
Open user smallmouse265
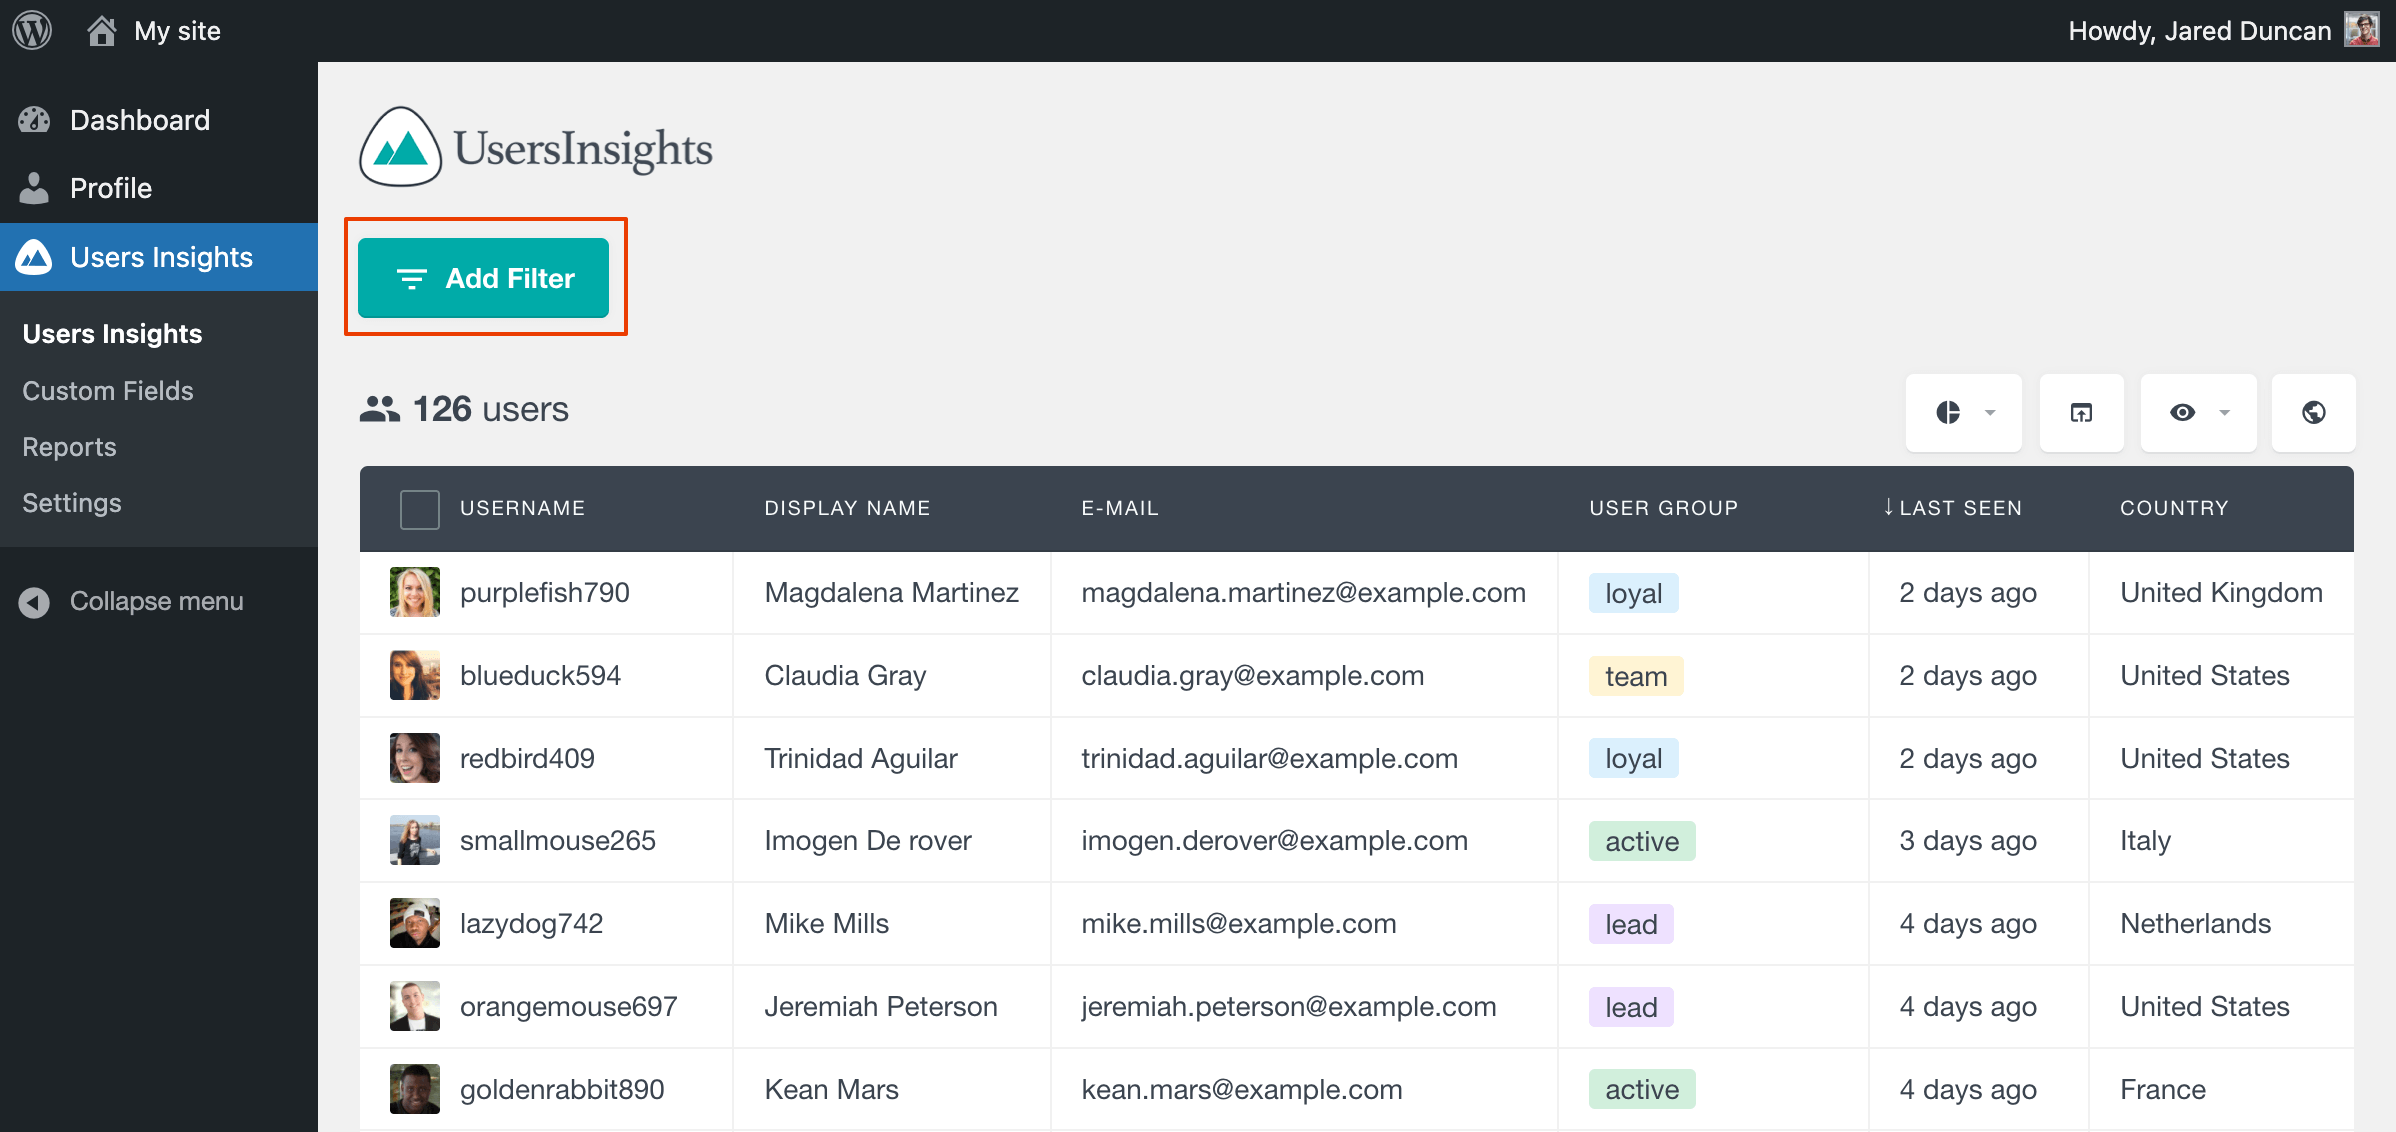pos(558,840)
